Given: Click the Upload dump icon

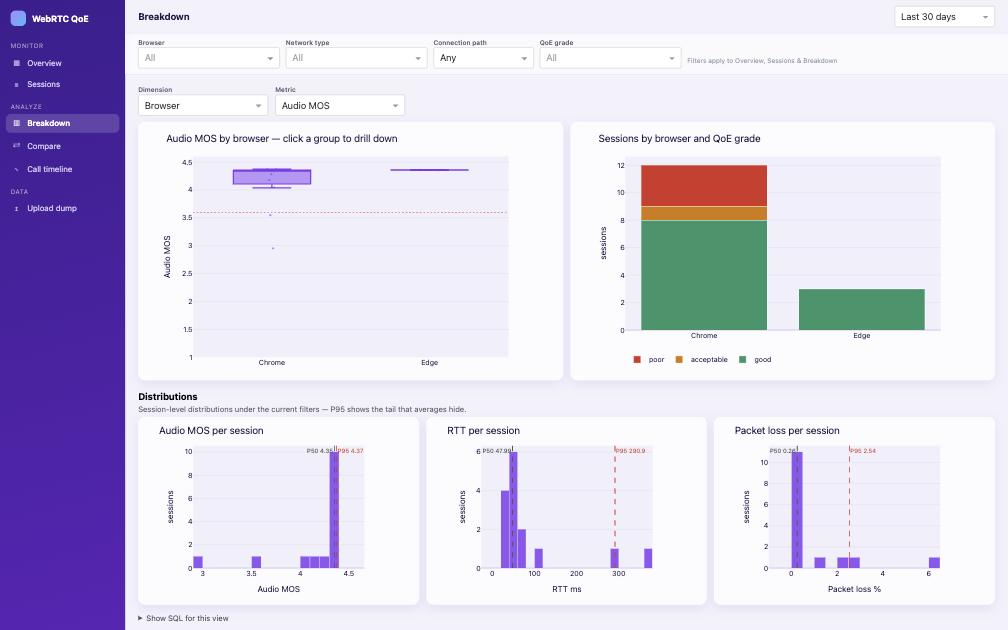Looking at the screenshot, I should click(17, 208).
